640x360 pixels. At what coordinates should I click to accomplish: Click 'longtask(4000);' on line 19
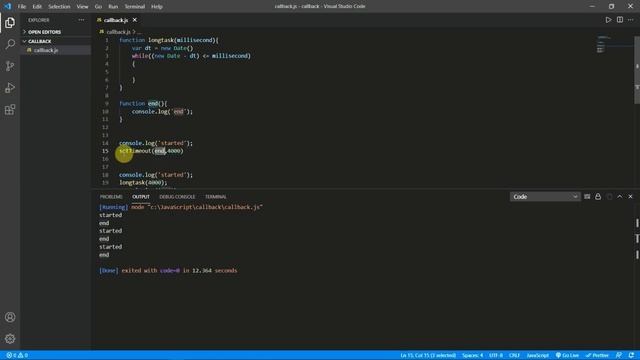pyautogui.click(x=143, y=182)
